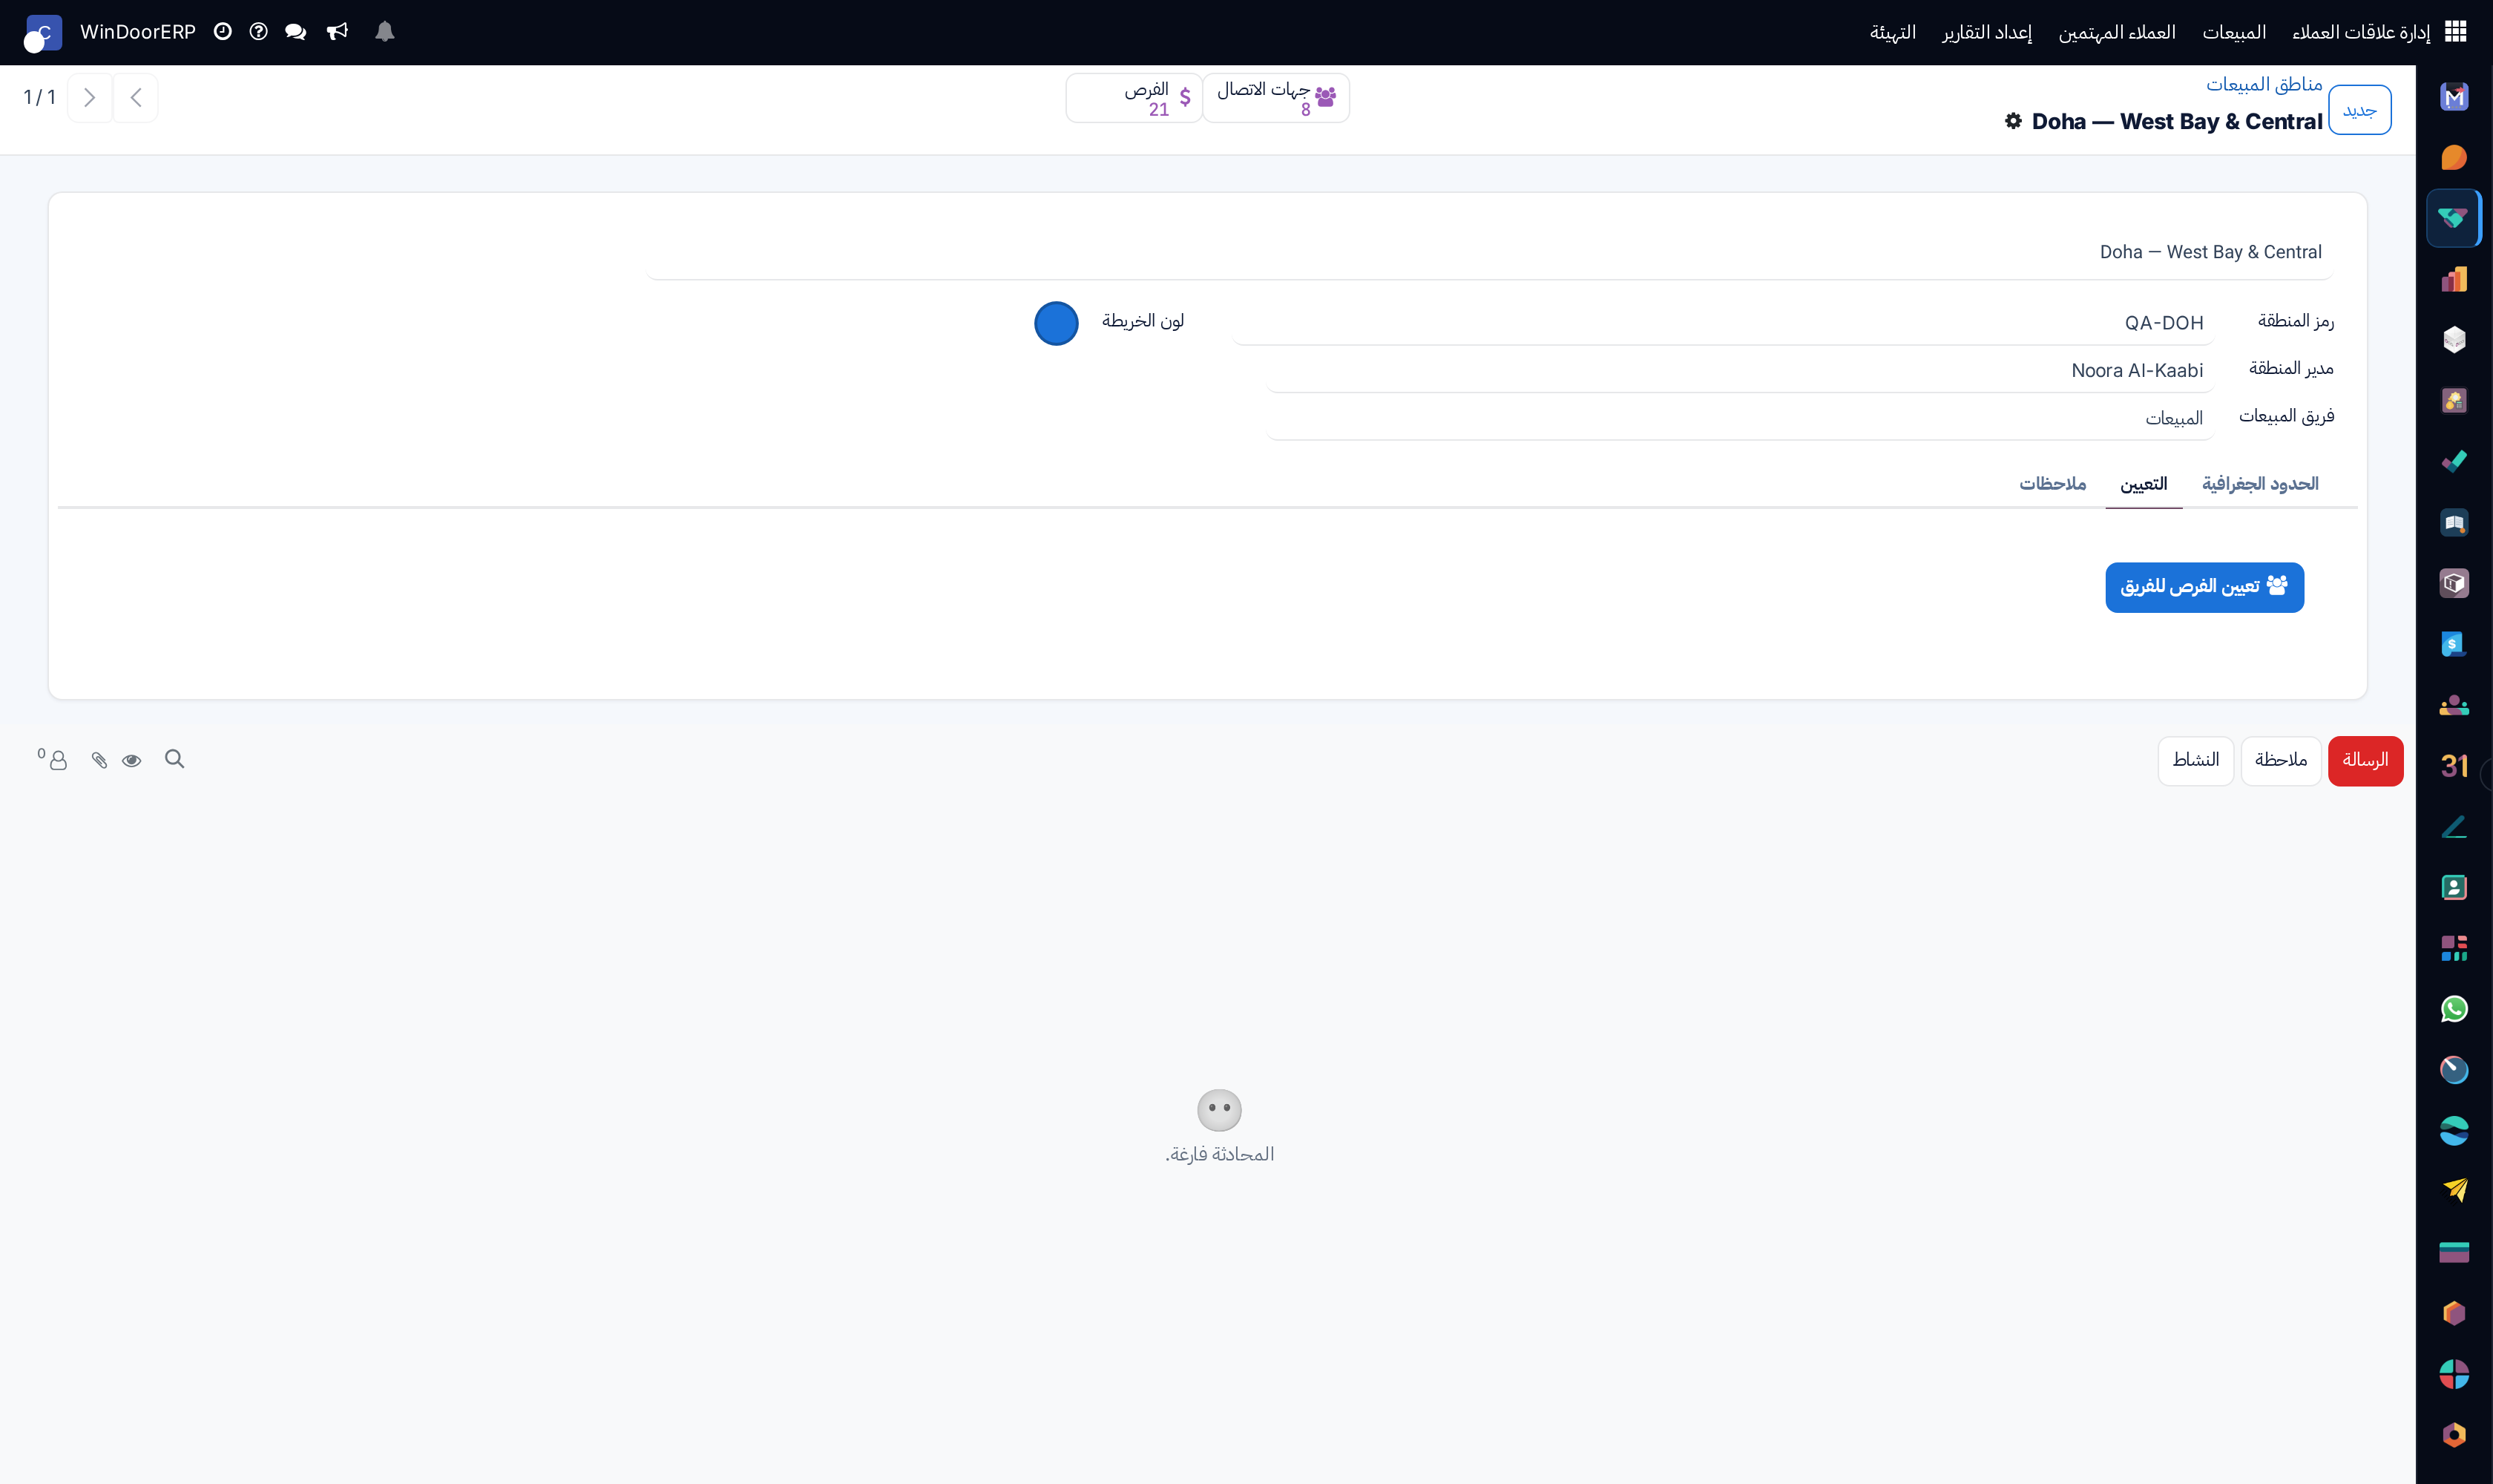Open the Dashboards tiles app icon

pos(2453,948)
